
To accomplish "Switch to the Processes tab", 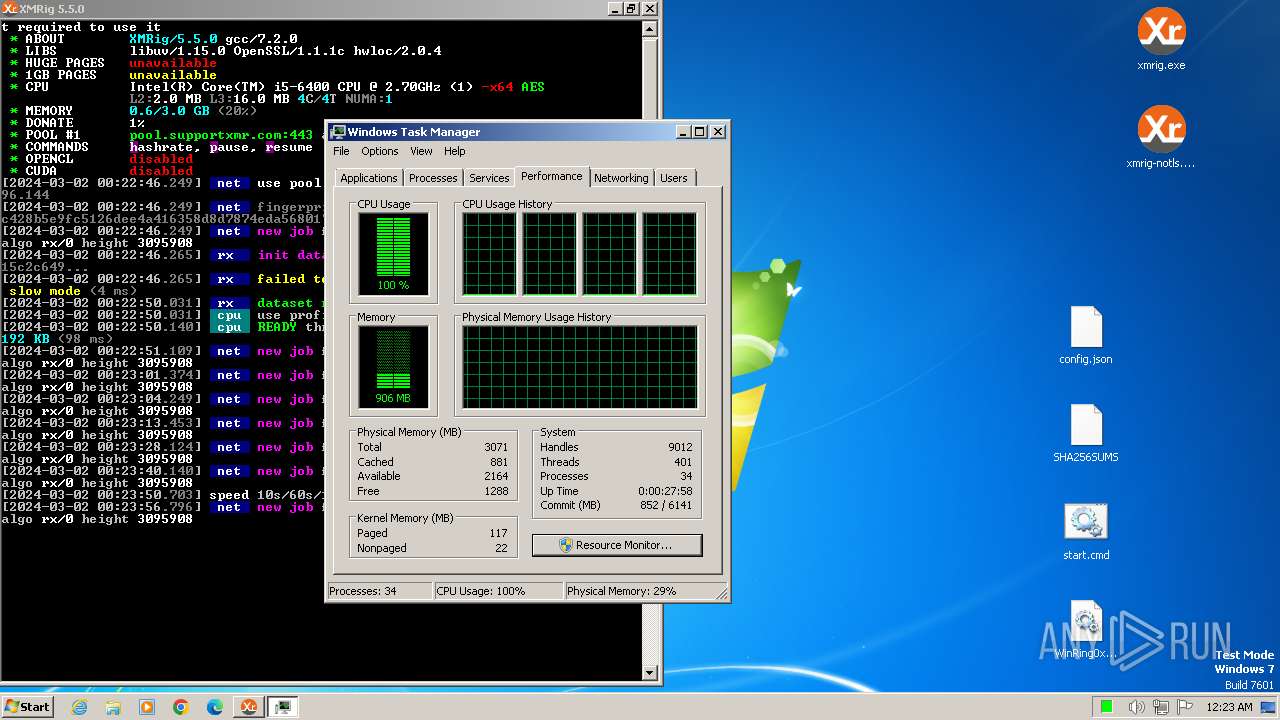I will [433, 178].
